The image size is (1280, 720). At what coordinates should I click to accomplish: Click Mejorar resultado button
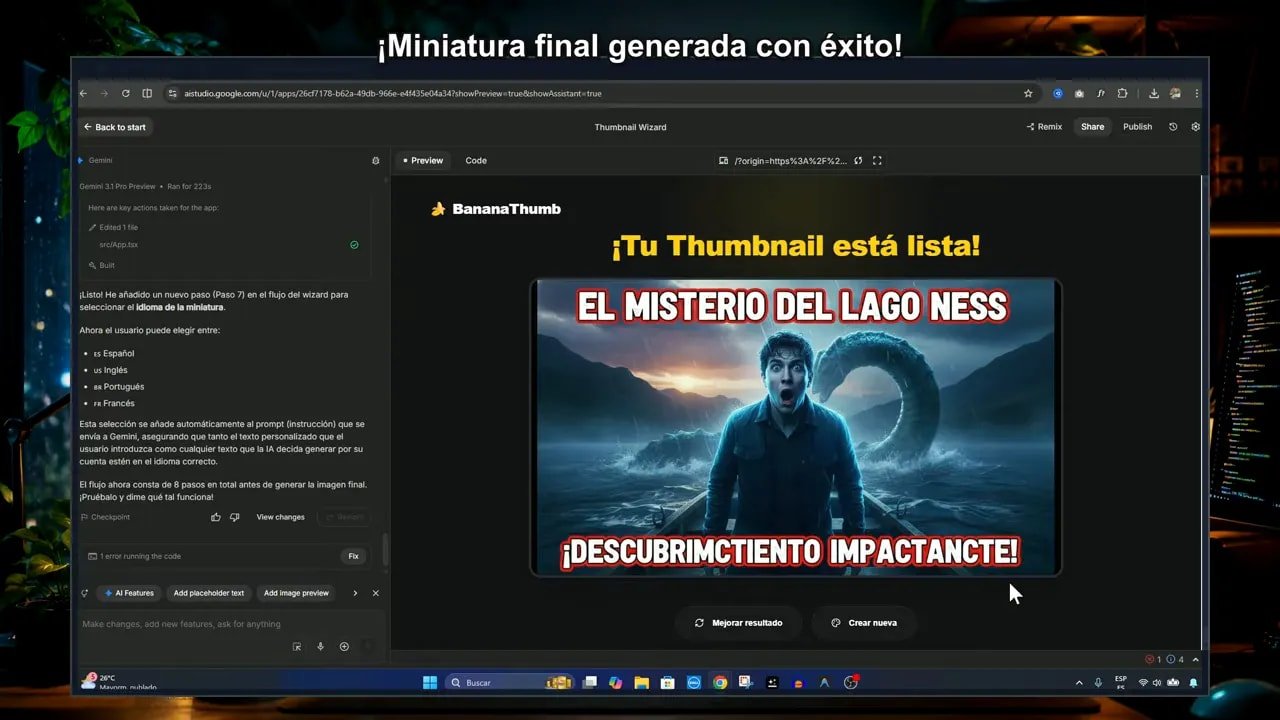(x=739, y=623)
